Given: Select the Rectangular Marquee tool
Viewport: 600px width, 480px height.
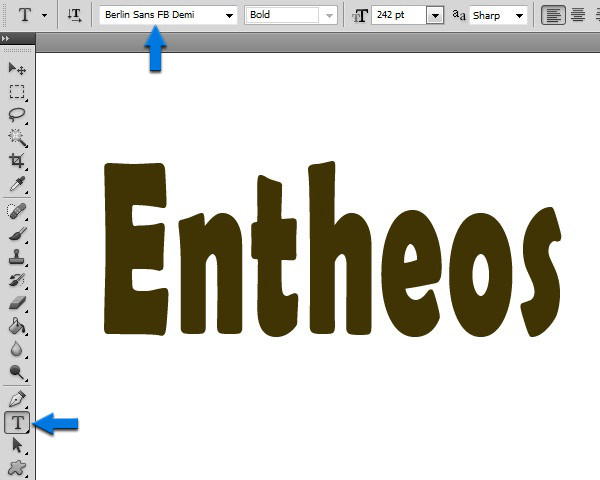Looking at the screenshot, I should click(17, 92).
